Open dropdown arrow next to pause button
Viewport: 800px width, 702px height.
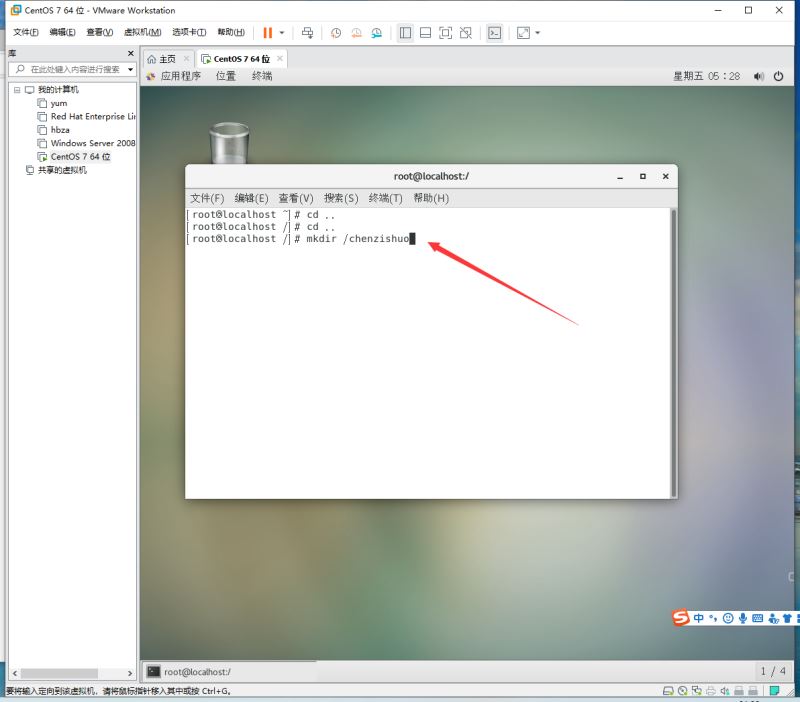click(x=282, y=33)
